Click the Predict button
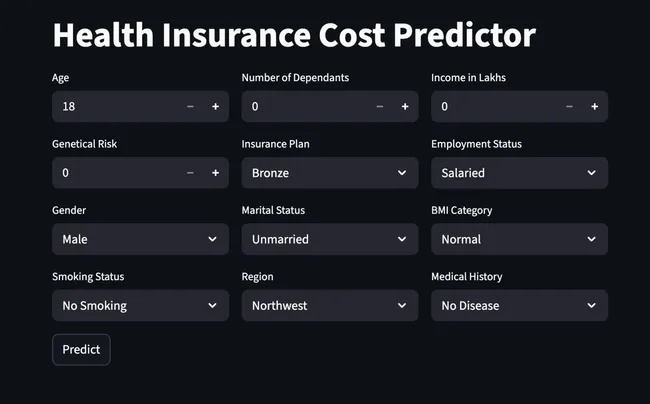650x404 pixels. pos(81,349)
